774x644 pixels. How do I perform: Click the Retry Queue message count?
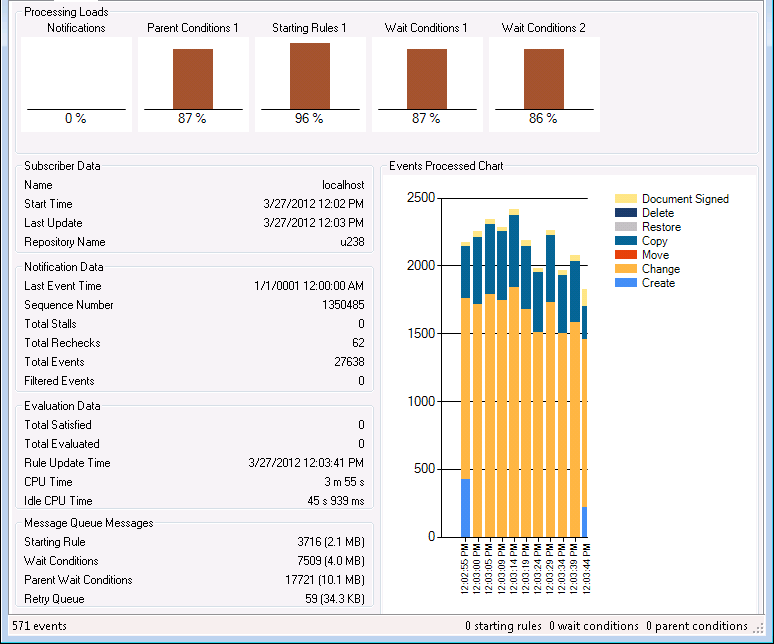pos(335,599)
